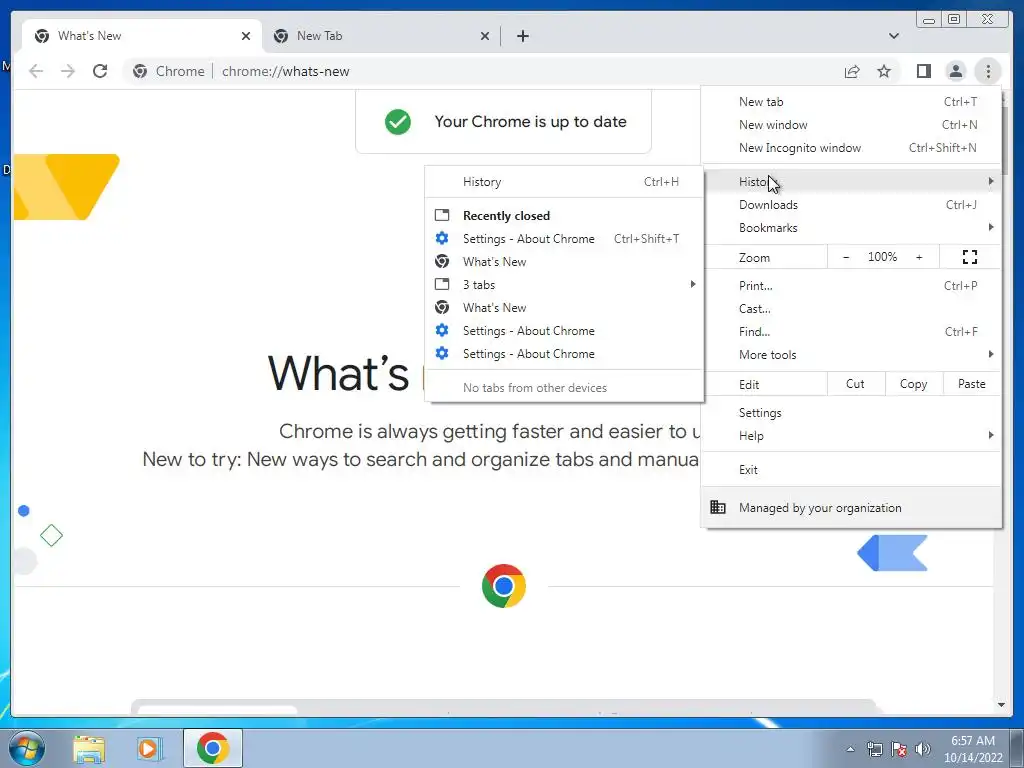The height and width of the screenshot is (768, 1024).
Task: Reload the page with refresh icon
Action: (x=100, y=71)
